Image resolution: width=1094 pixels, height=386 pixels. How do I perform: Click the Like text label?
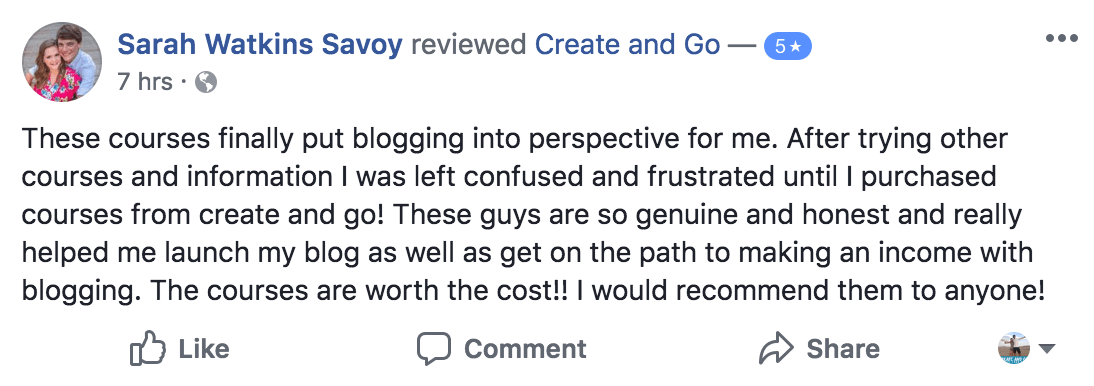coord(204,349)
